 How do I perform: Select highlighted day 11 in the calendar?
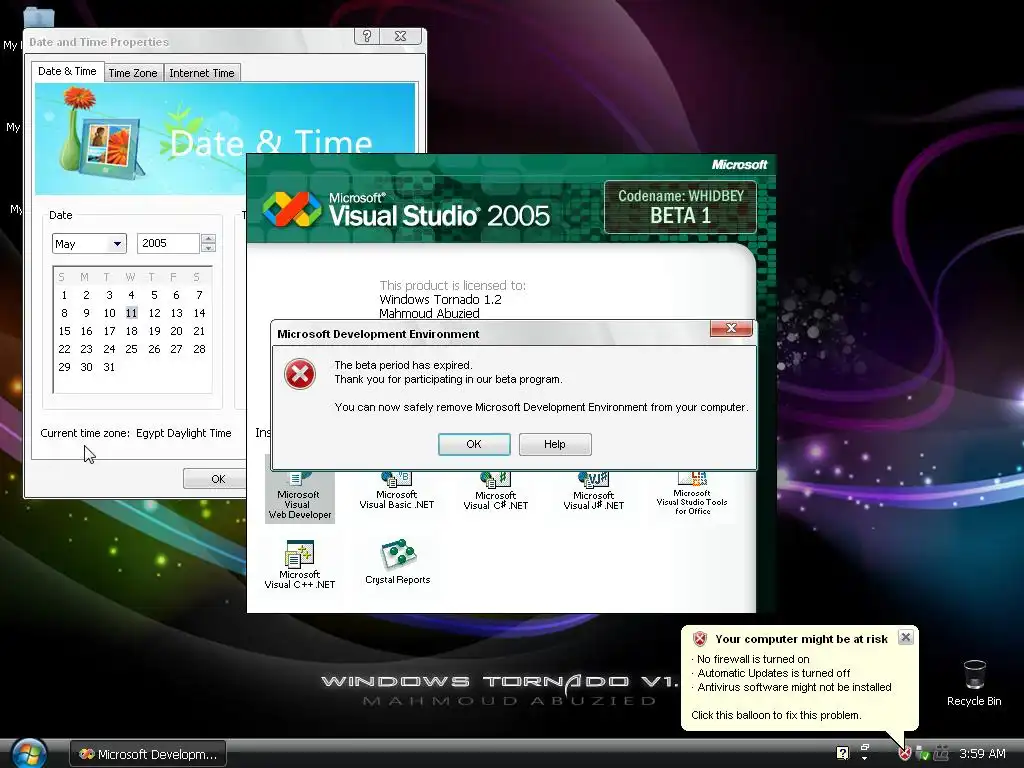[x=131, y=313]
